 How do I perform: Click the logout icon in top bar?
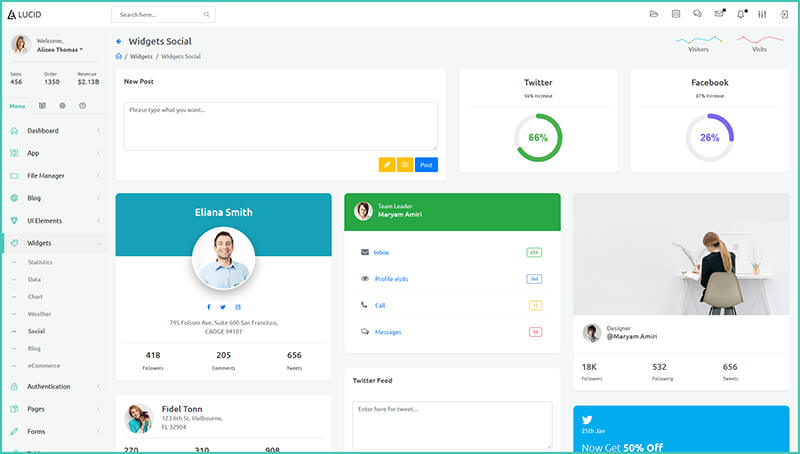tap(784, 14)
